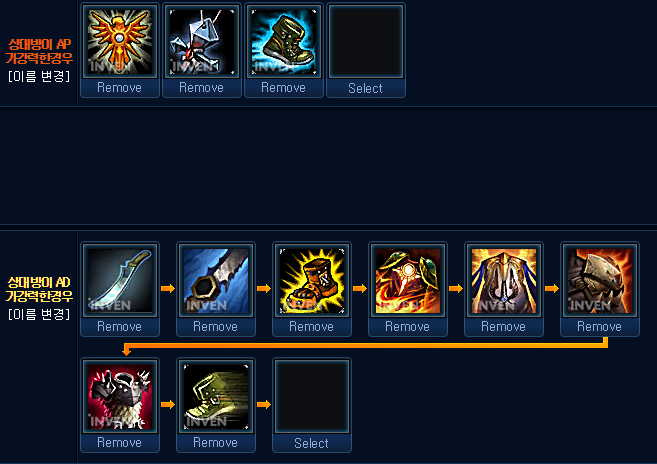
Task: Rename the AP build via [이름 변경]
Action: pyautogui.click(x=39, y=76)
